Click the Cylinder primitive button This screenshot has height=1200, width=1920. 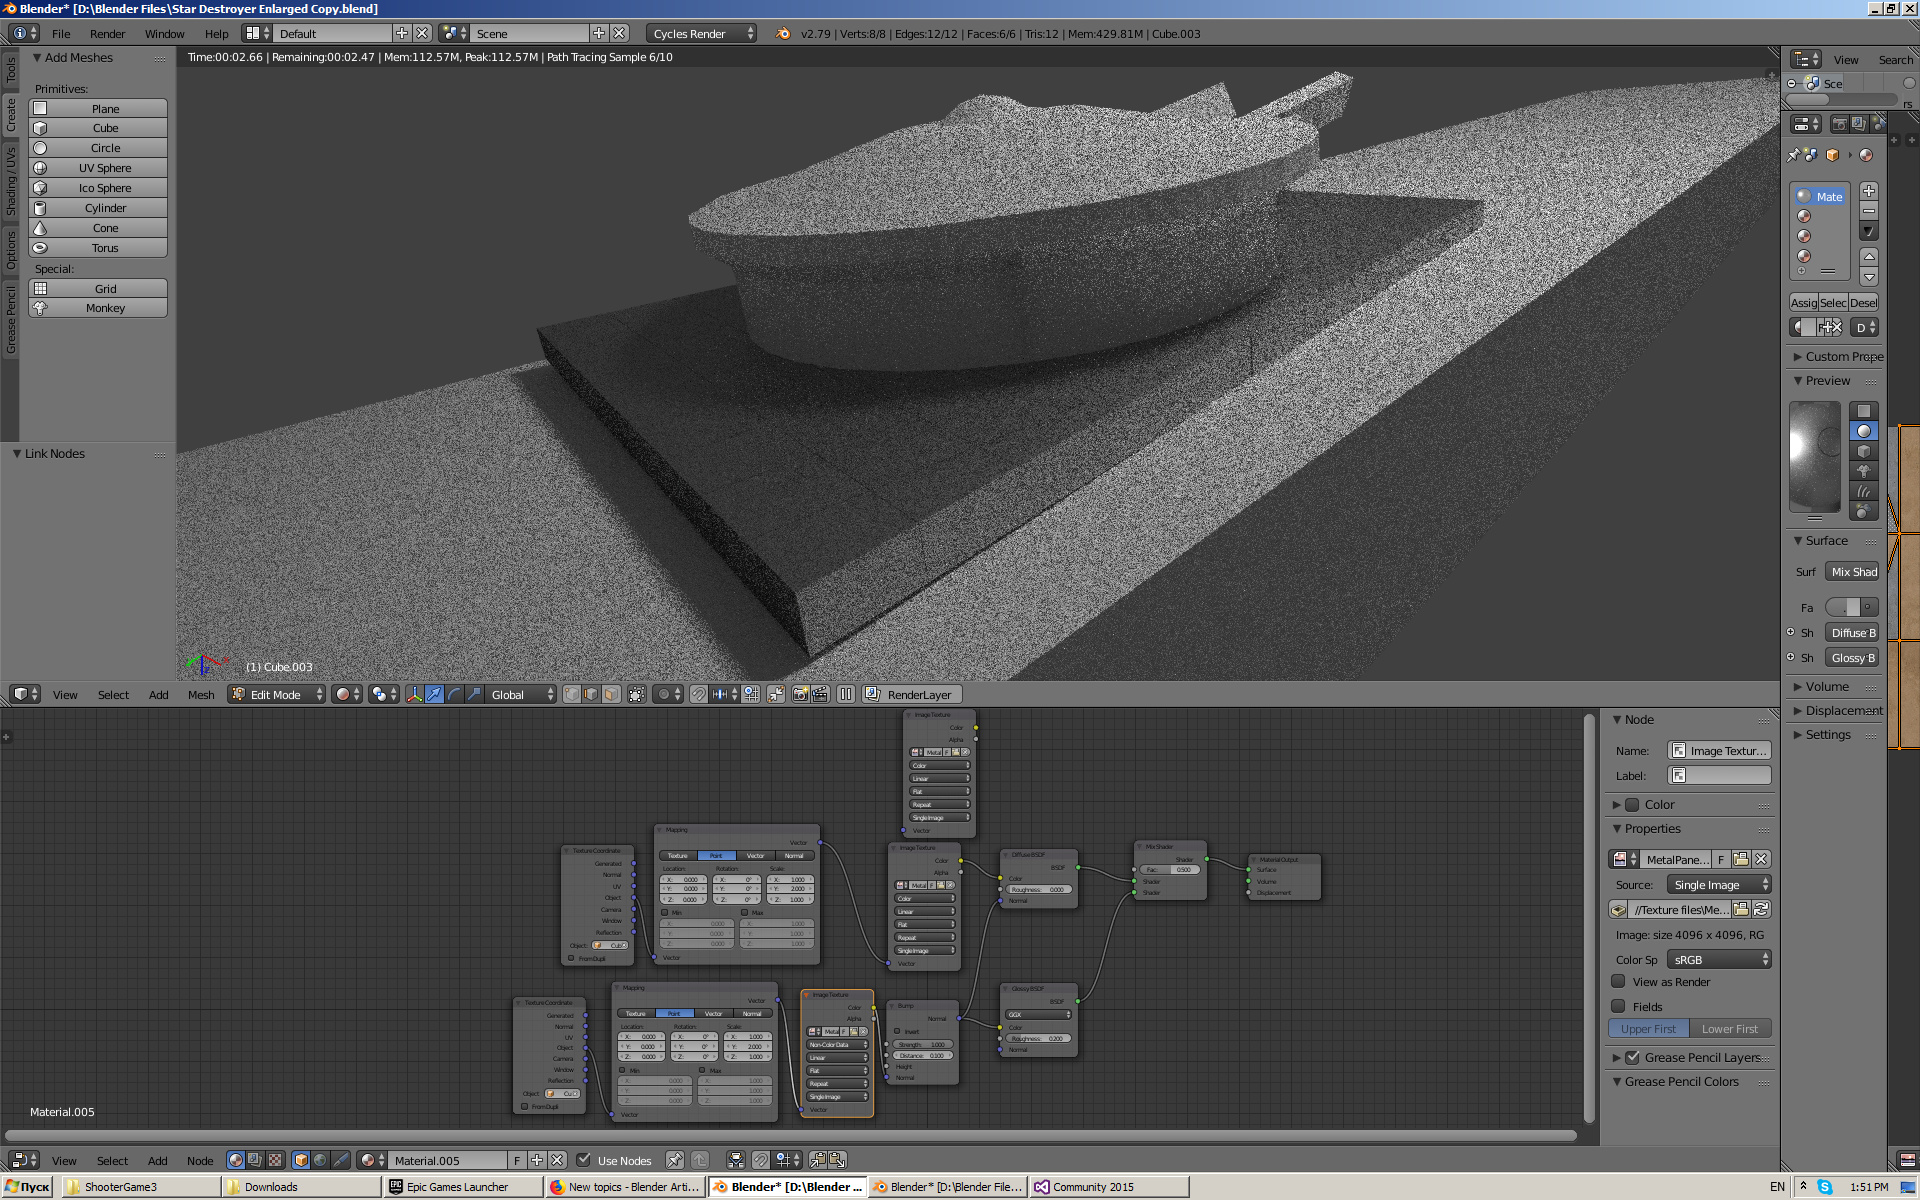98,208
